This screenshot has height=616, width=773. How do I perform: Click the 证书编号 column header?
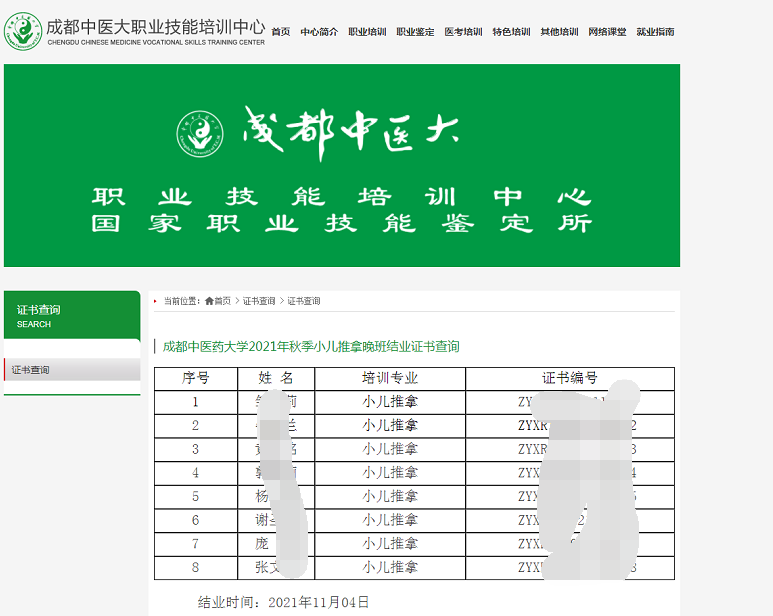coord(570,378)
